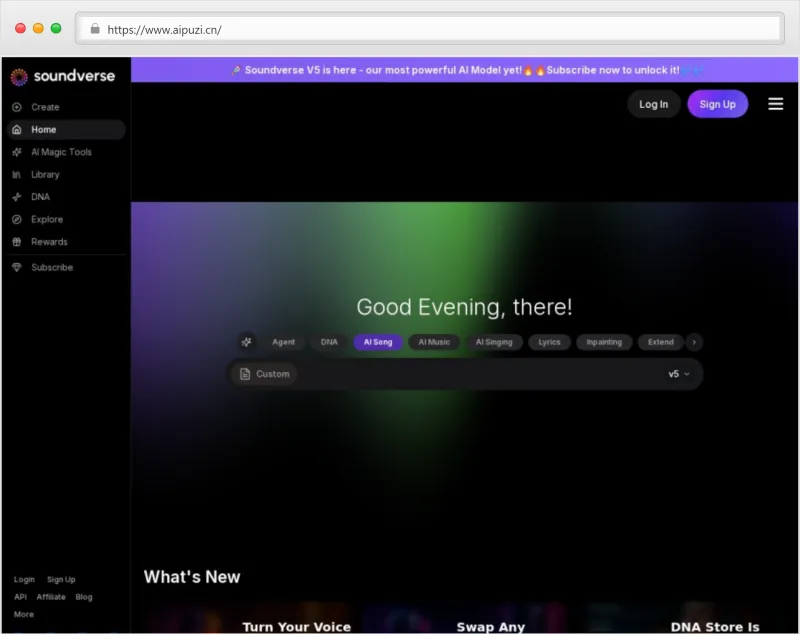Screen dimensions: 800x634
Task: Open the Affiliate link in sidebar footer
Action: point(51,597)
